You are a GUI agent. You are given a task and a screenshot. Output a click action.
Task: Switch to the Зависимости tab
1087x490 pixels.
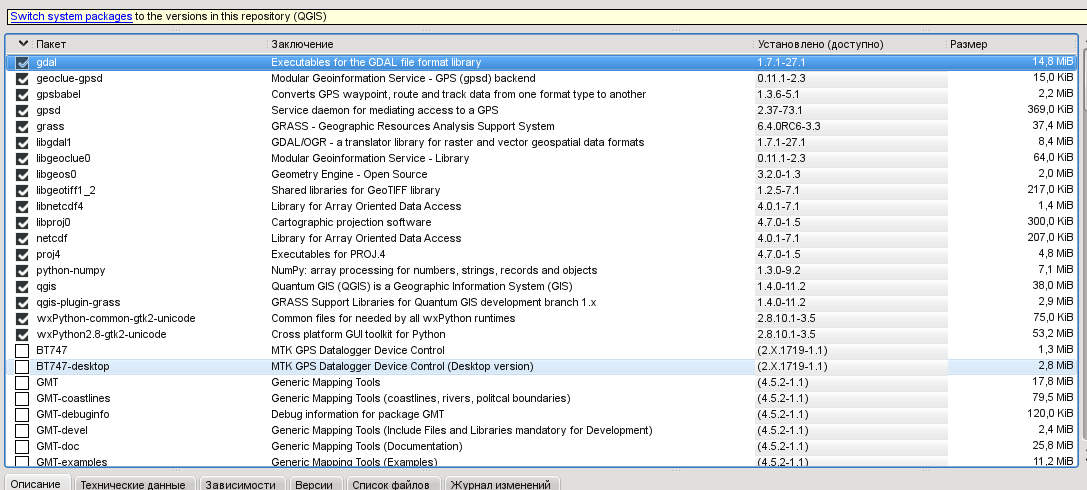coord(240,484)
